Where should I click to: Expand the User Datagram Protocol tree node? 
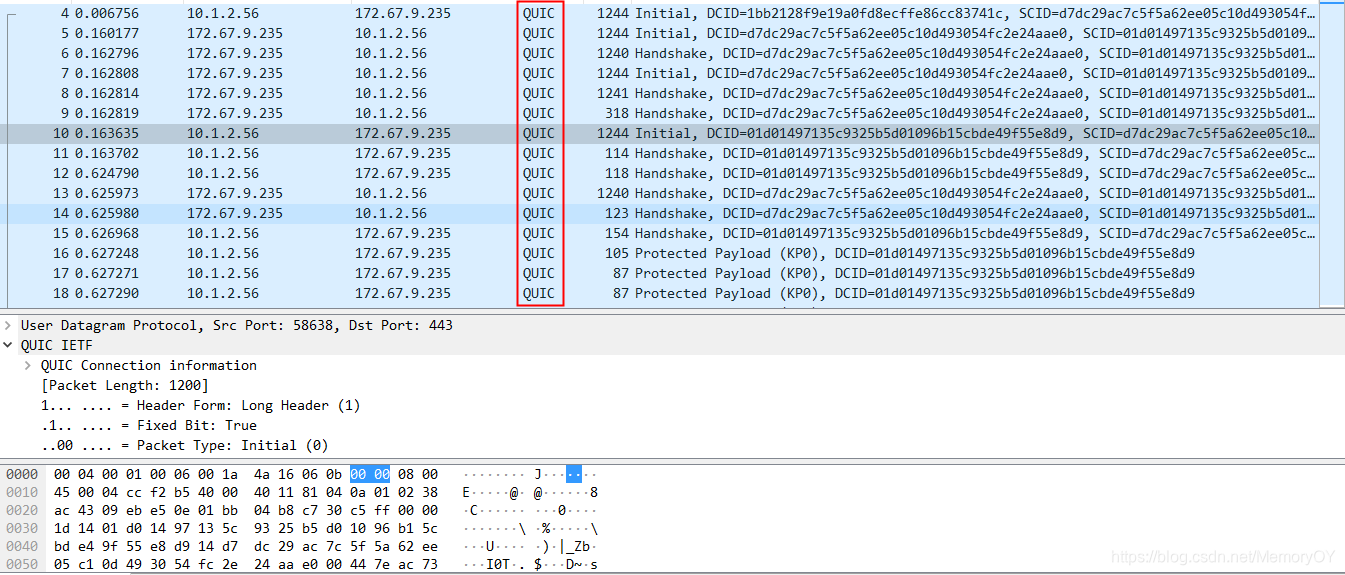9,326
